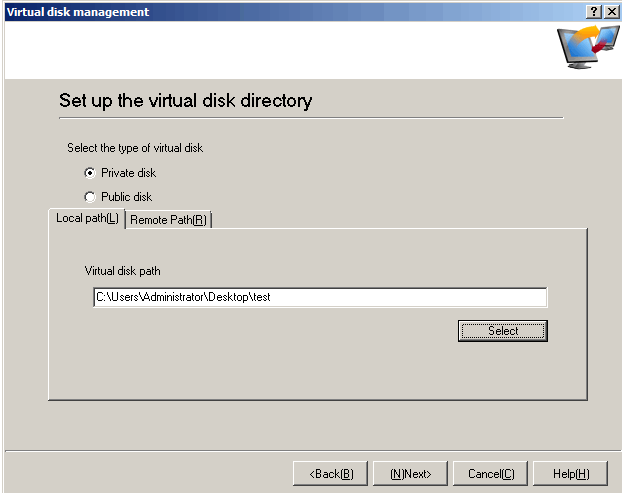Select the Private disk radio button
Image resolution: width=622 pixels, height=493 pixels.
click(89, 173)
